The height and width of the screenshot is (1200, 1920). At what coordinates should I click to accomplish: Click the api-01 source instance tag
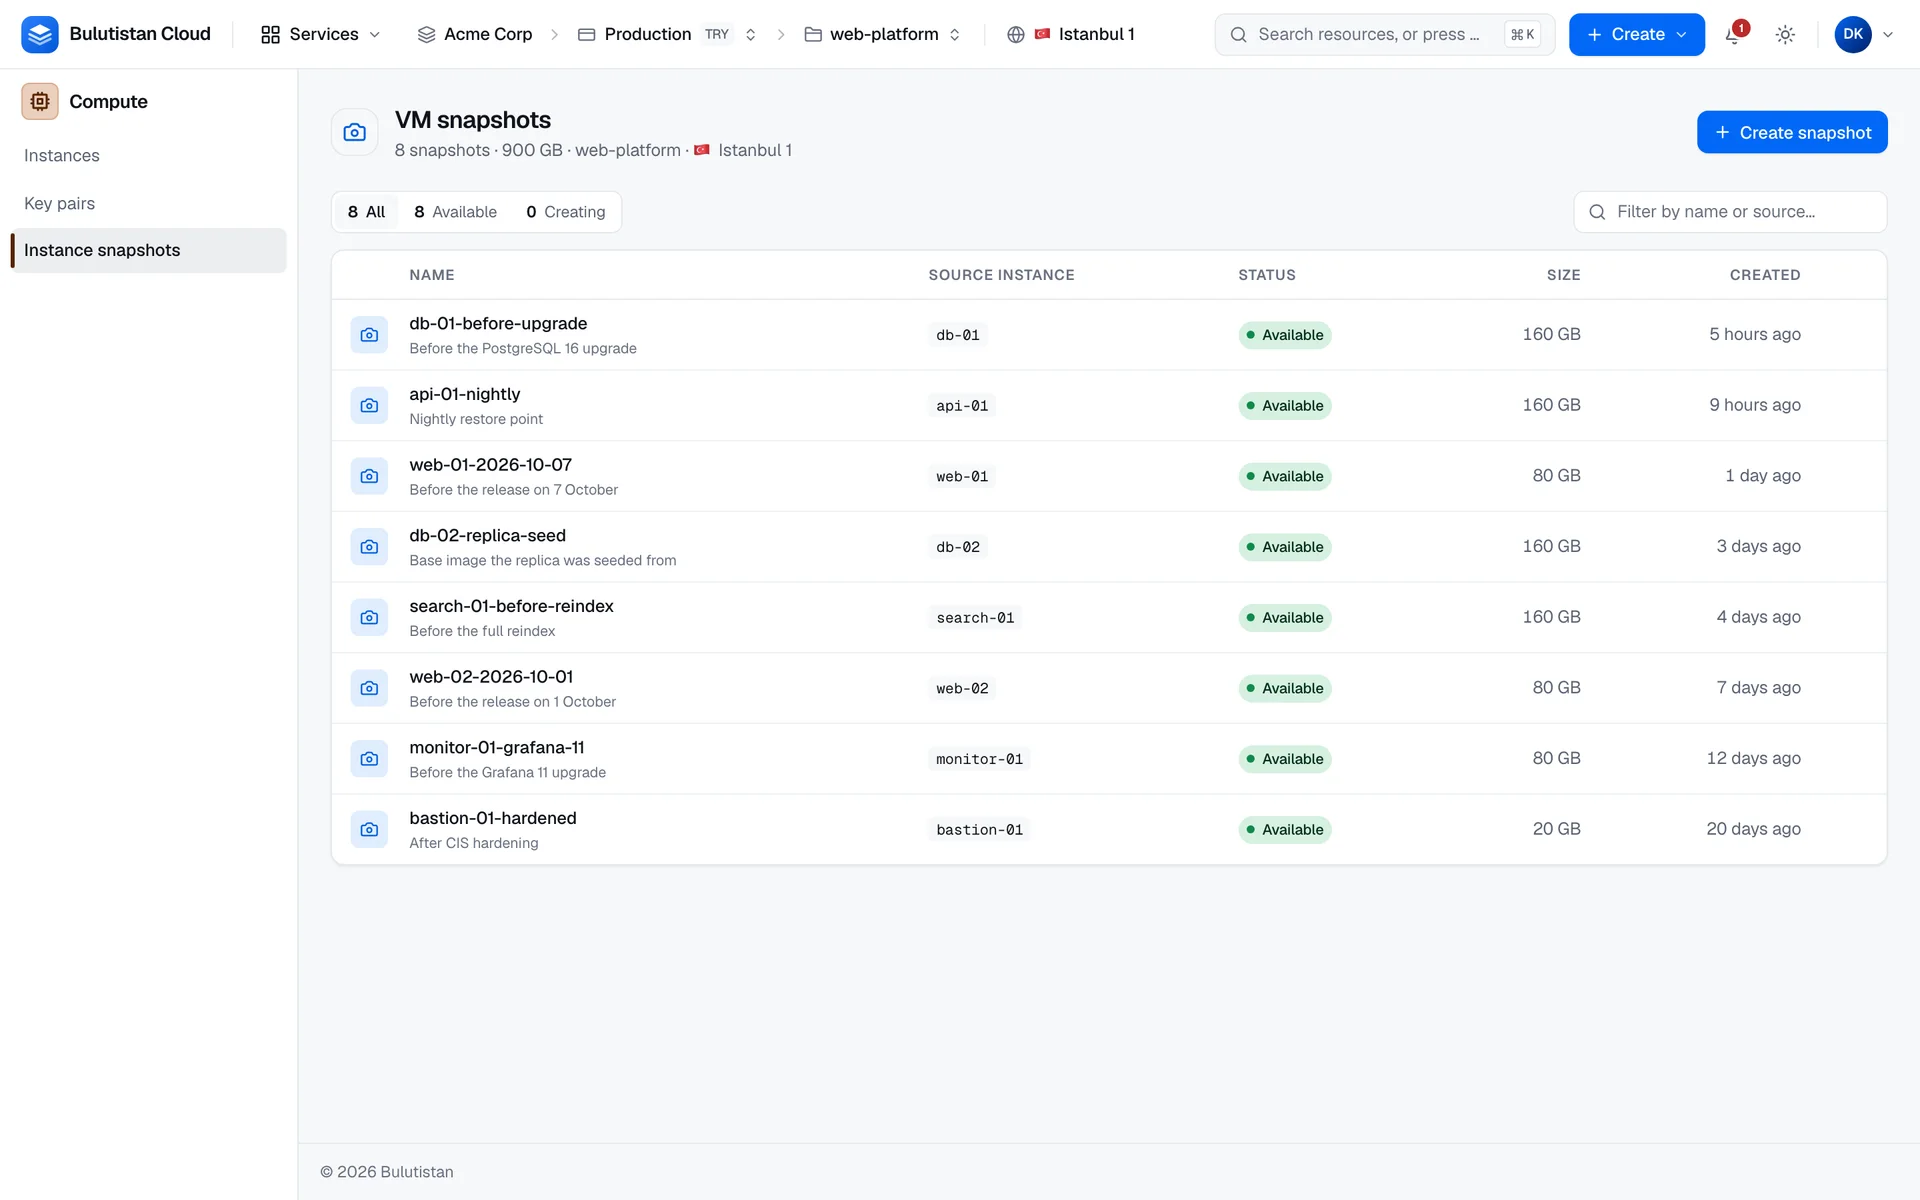pos(962,406)
